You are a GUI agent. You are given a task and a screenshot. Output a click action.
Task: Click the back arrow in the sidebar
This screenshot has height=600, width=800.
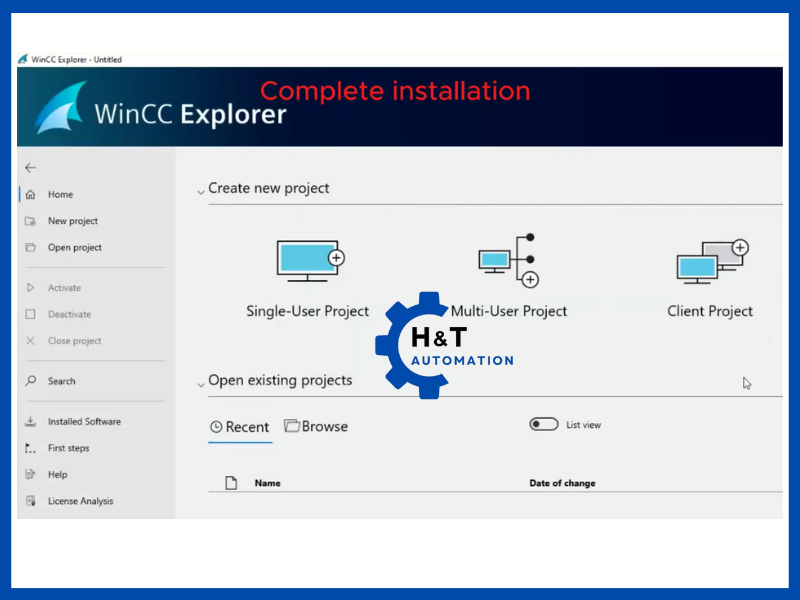pos(30,168)
